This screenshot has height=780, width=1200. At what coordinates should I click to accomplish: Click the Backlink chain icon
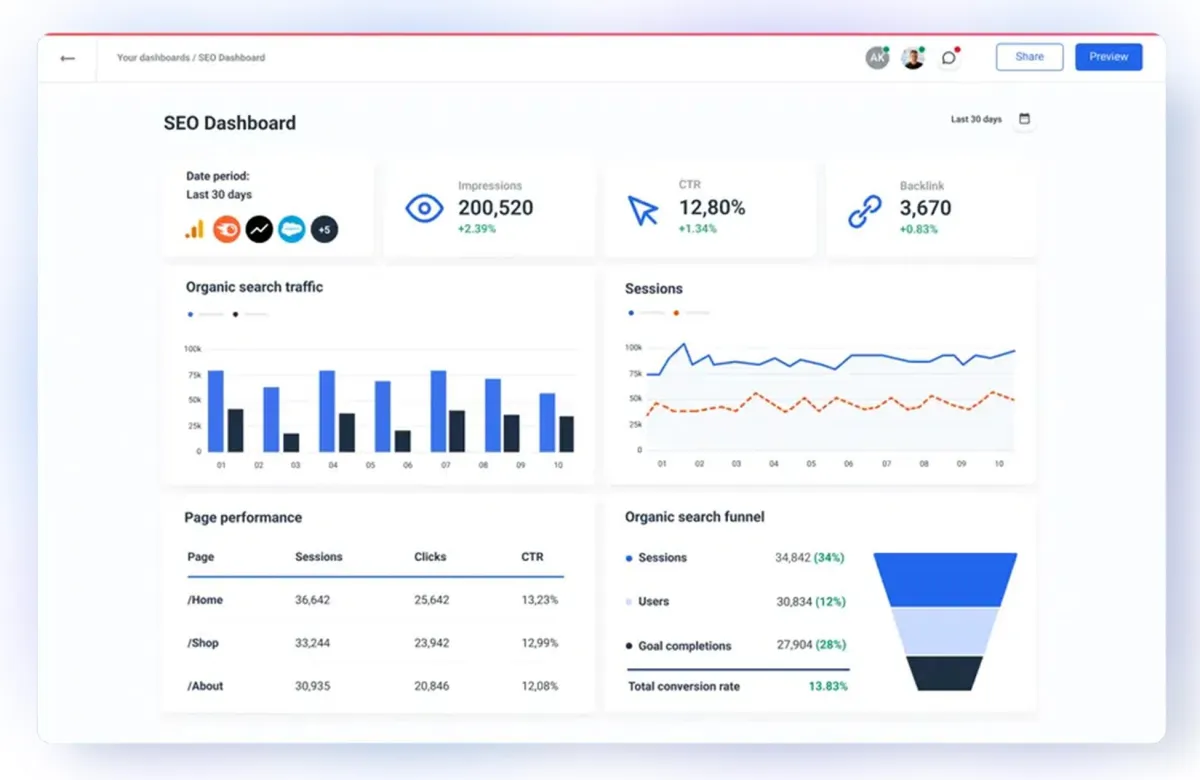click(x=864, y=211)
